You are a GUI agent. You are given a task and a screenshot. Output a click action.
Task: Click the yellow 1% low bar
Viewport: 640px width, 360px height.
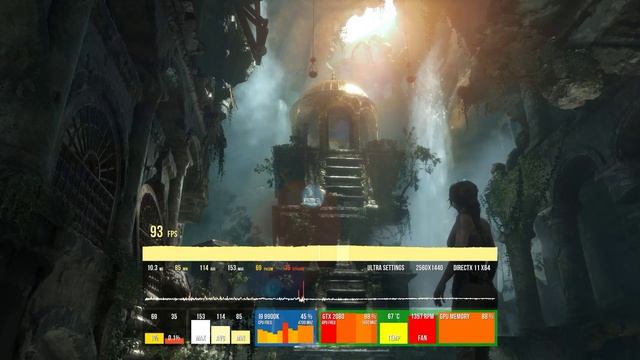click(154, 338)
